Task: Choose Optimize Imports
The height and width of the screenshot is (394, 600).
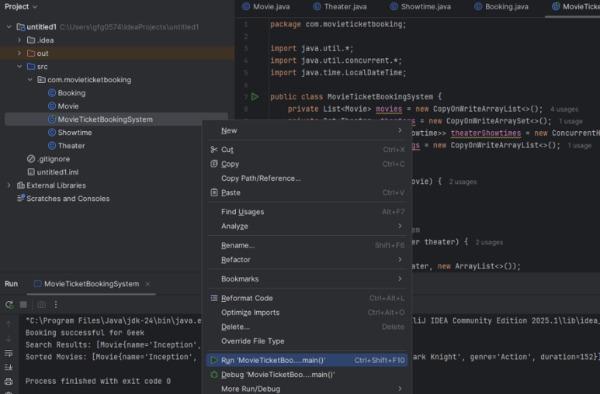Action: [x=307, y=313]
